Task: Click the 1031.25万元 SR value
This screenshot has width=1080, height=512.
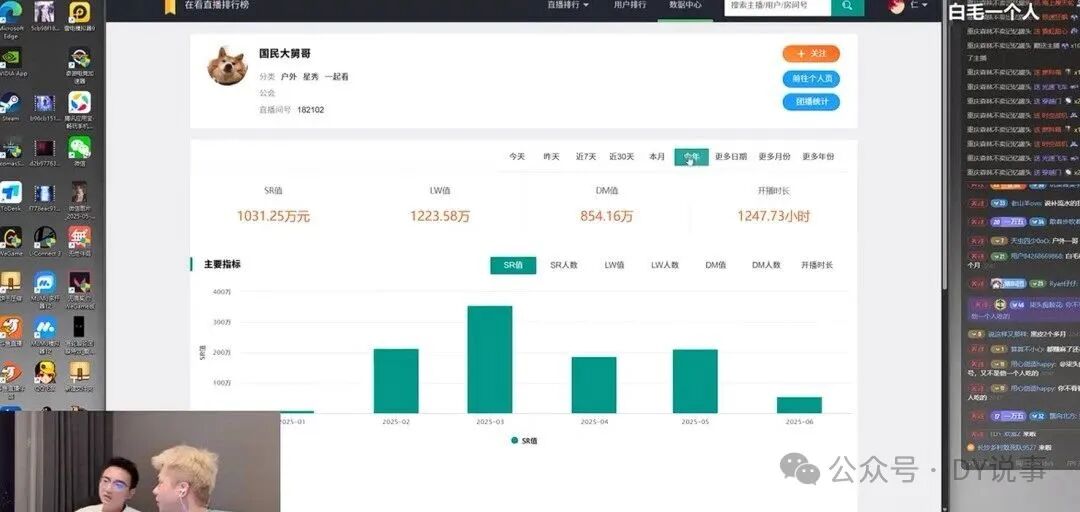Action: tap(273, 216)
